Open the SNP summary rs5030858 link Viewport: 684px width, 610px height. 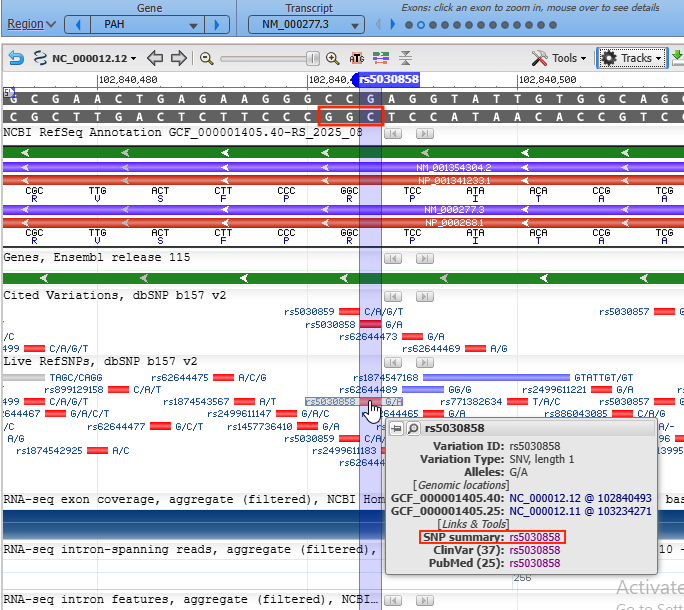[535, 537]
